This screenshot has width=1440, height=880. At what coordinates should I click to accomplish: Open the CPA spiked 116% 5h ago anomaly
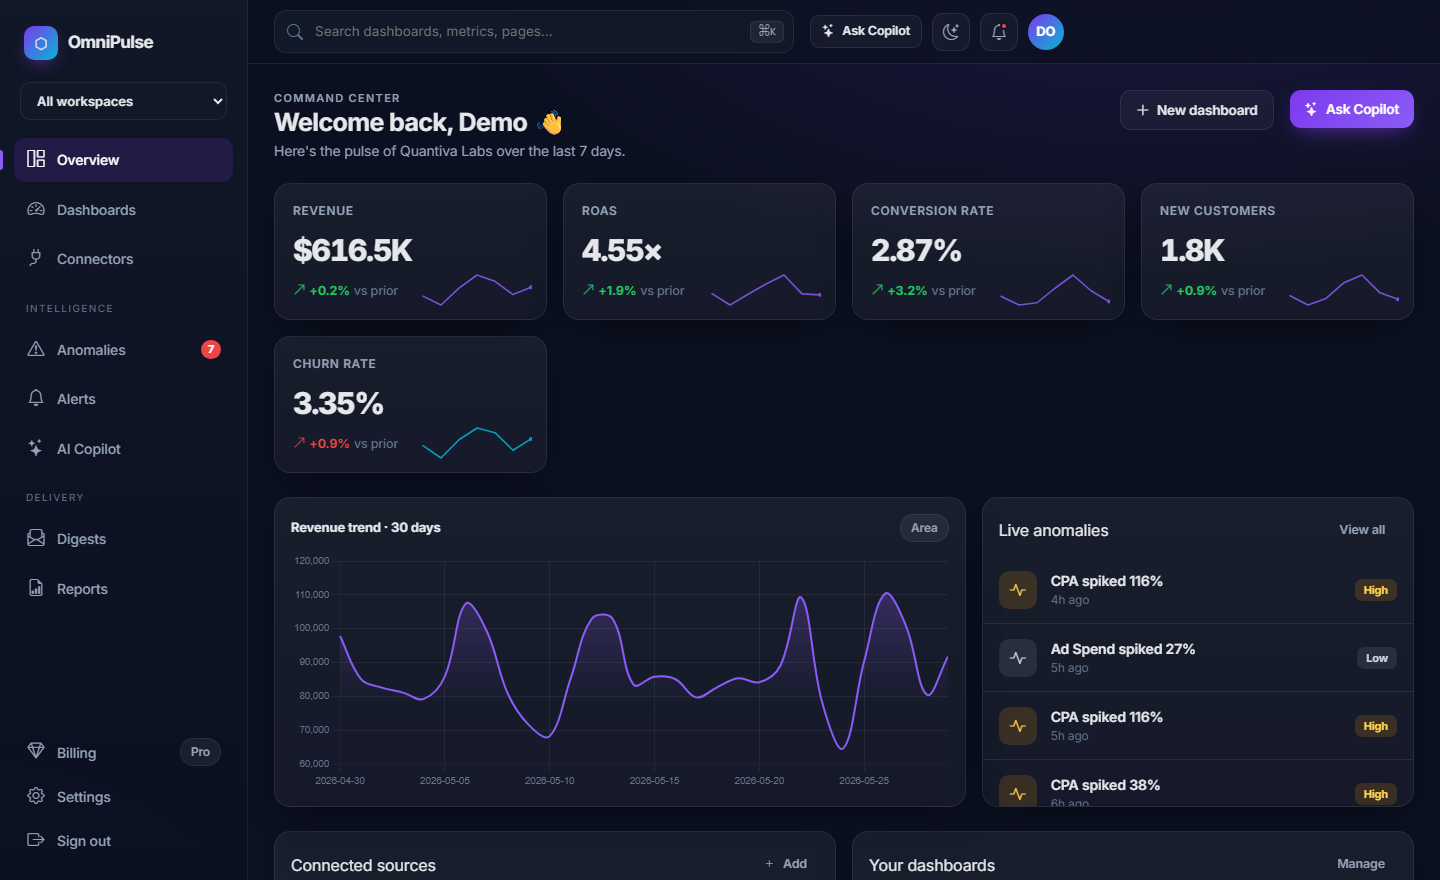(x=1198, y=726)
